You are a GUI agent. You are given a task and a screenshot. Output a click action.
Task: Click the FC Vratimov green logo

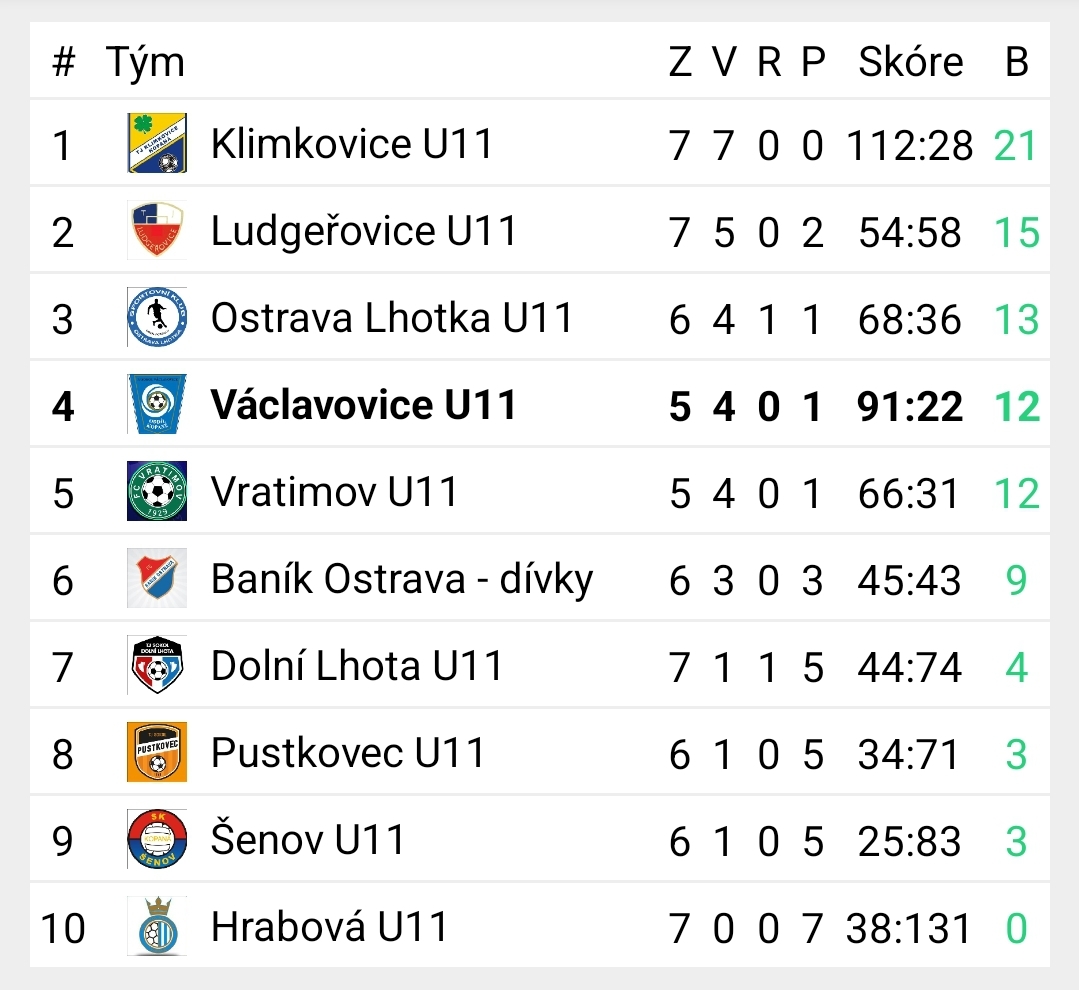pos(157,491)
